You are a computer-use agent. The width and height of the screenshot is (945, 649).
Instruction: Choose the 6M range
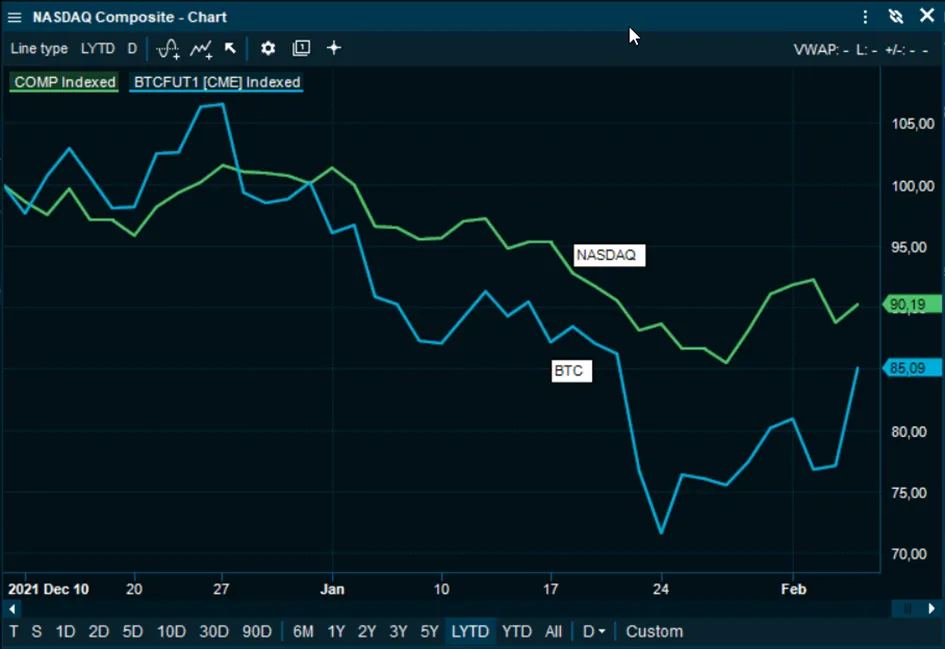(303, 632)
